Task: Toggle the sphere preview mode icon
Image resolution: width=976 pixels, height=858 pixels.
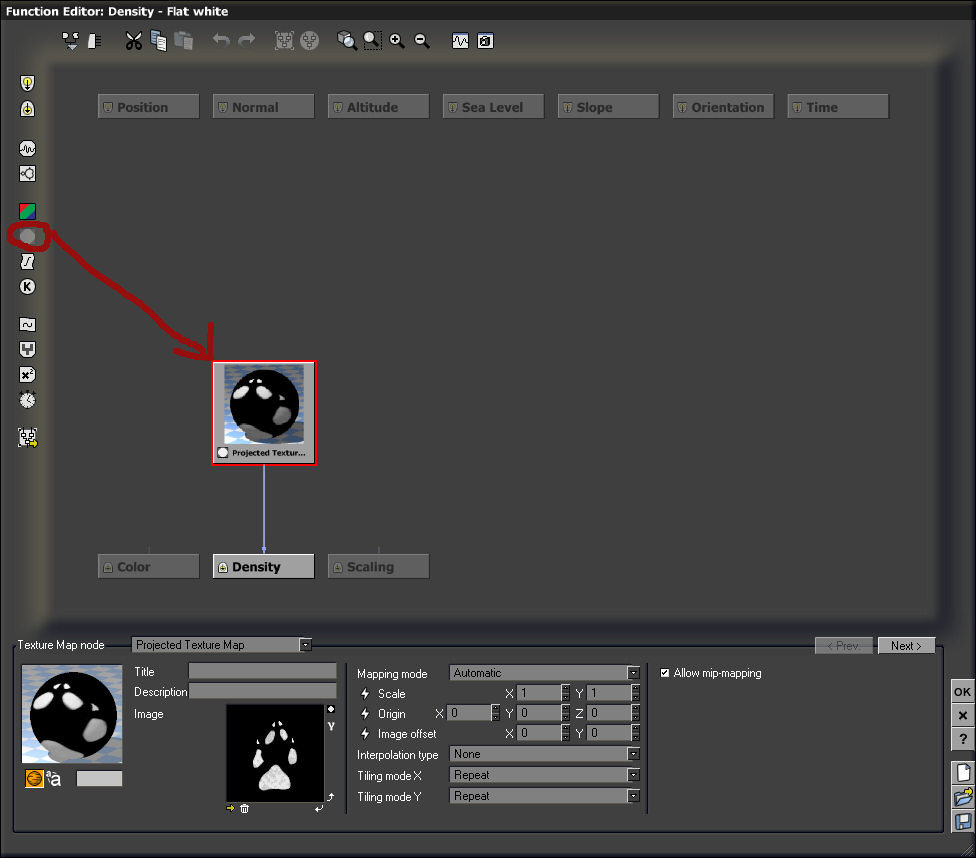Action: tap(34, 778)
